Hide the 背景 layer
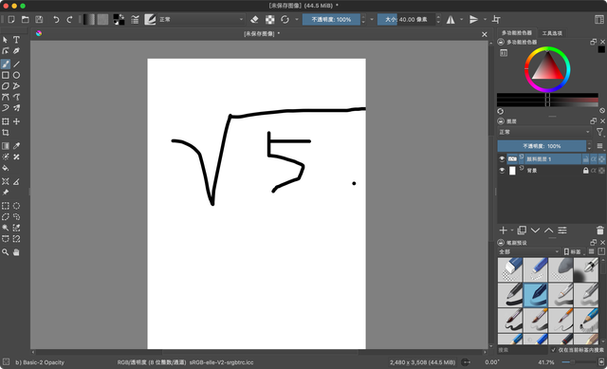 (x=502, y=170)
